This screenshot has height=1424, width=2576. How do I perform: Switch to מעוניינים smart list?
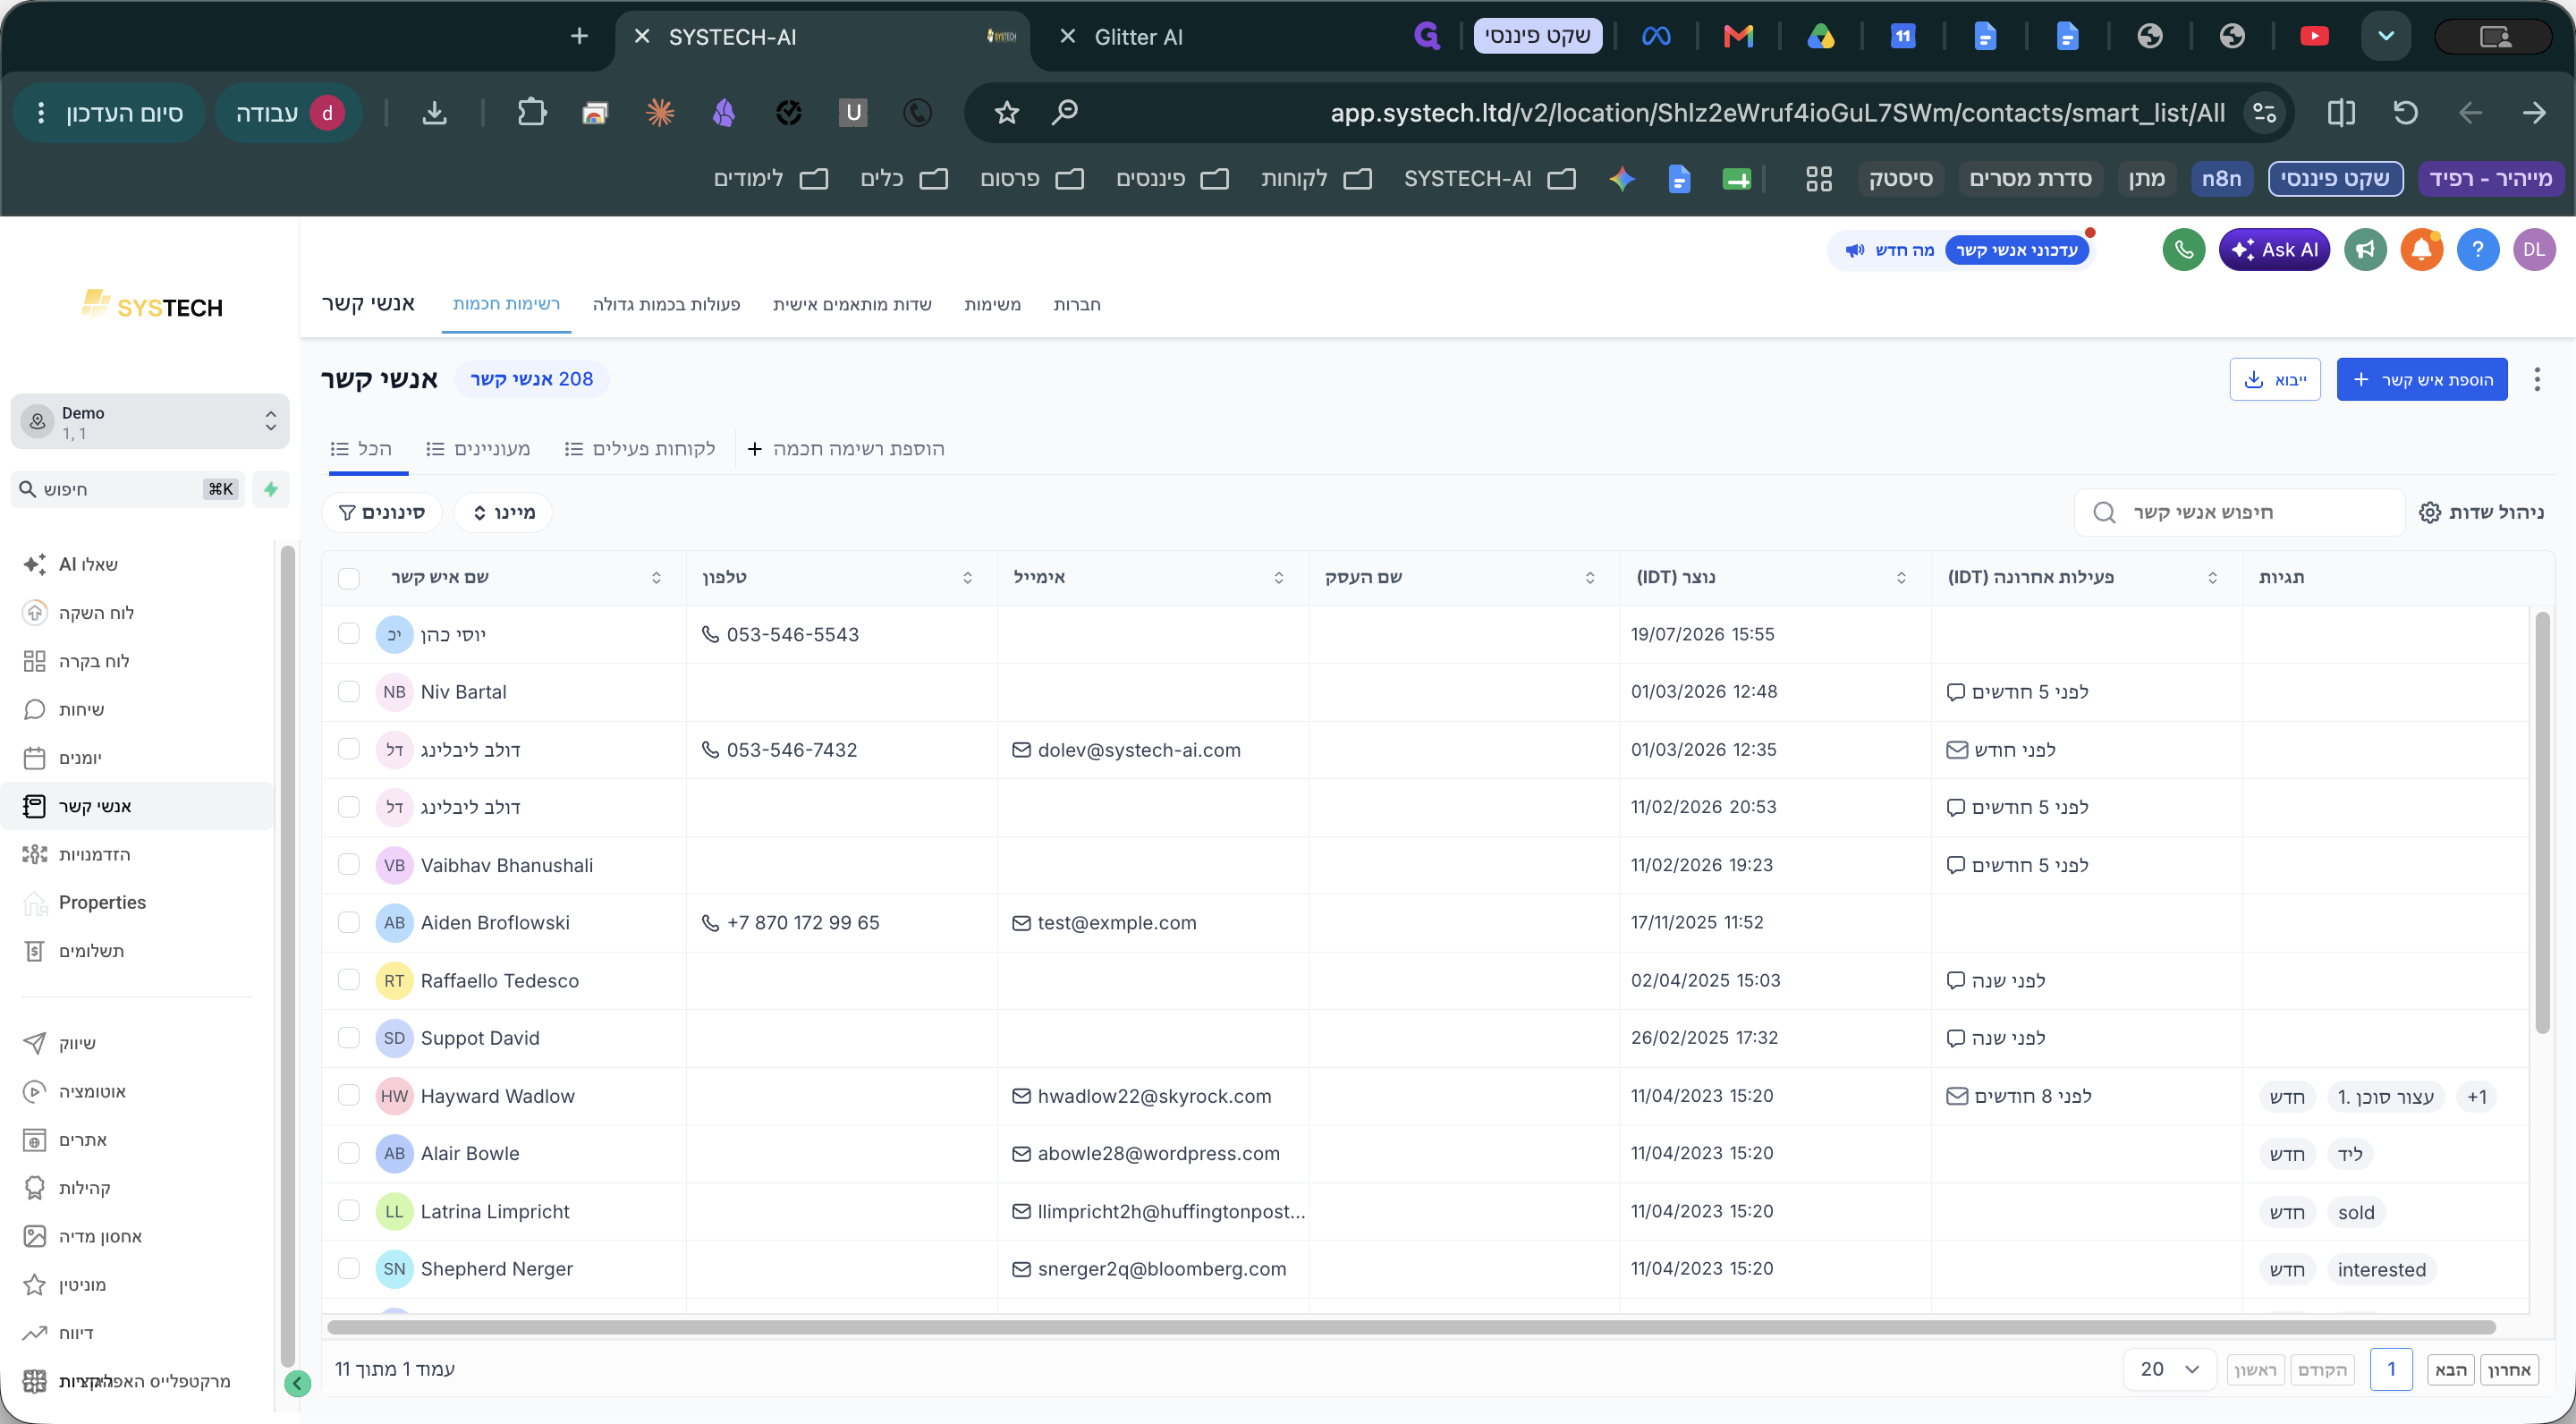[x=478, y=449]
